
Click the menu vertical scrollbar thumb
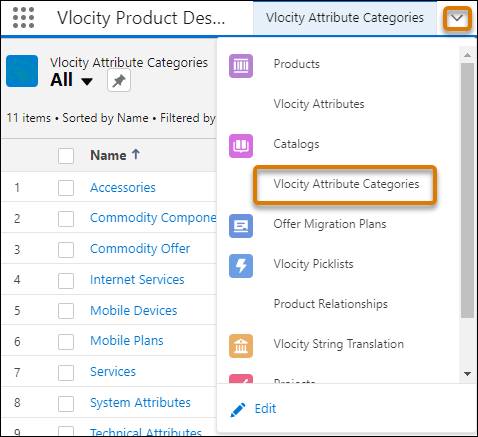(x=467, y=190)
